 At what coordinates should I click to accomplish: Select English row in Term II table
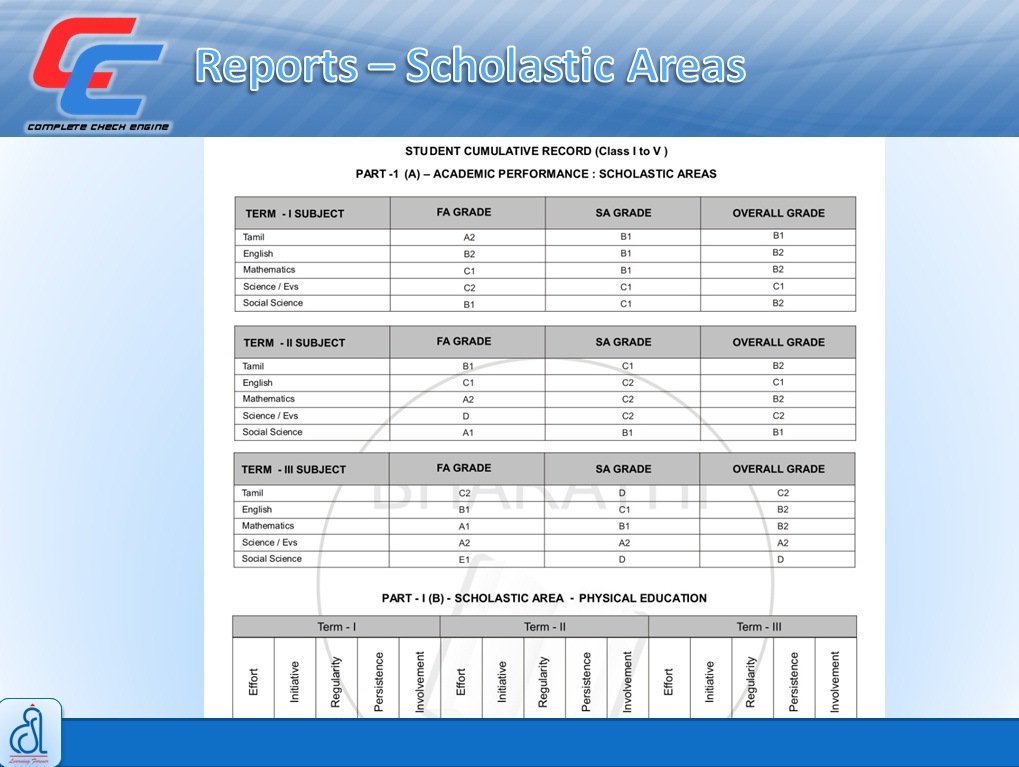point(545,383)
